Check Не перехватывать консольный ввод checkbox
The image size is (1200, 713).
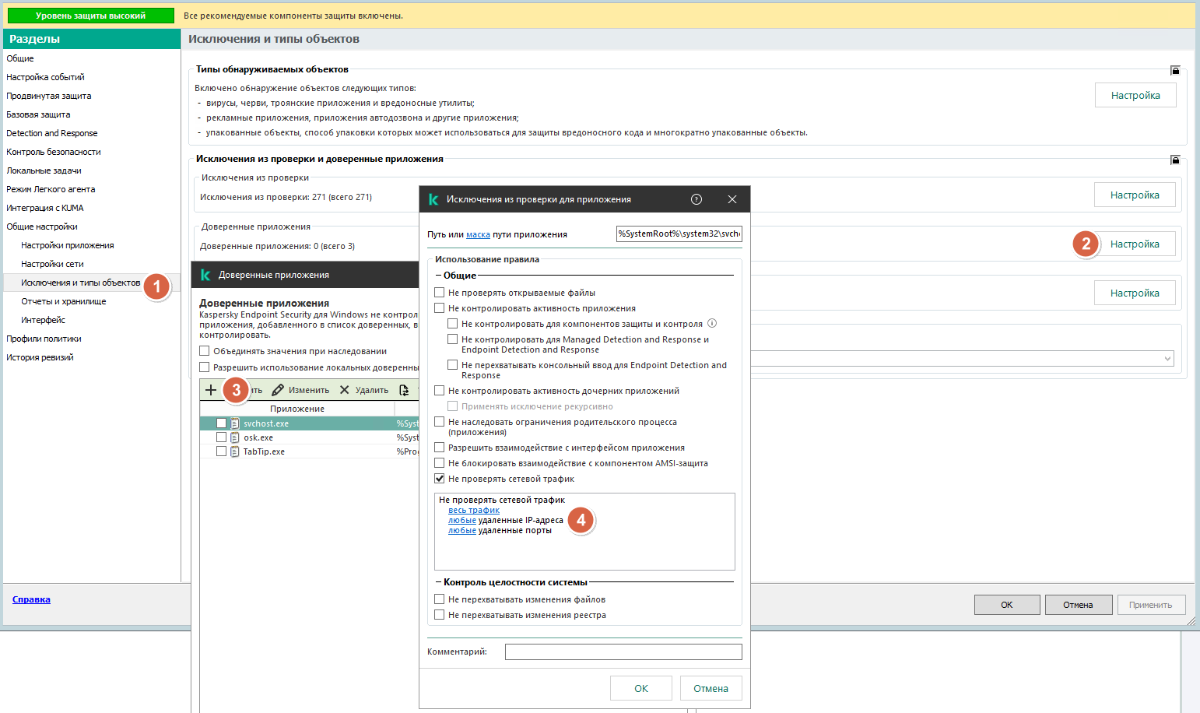(453, 365)
